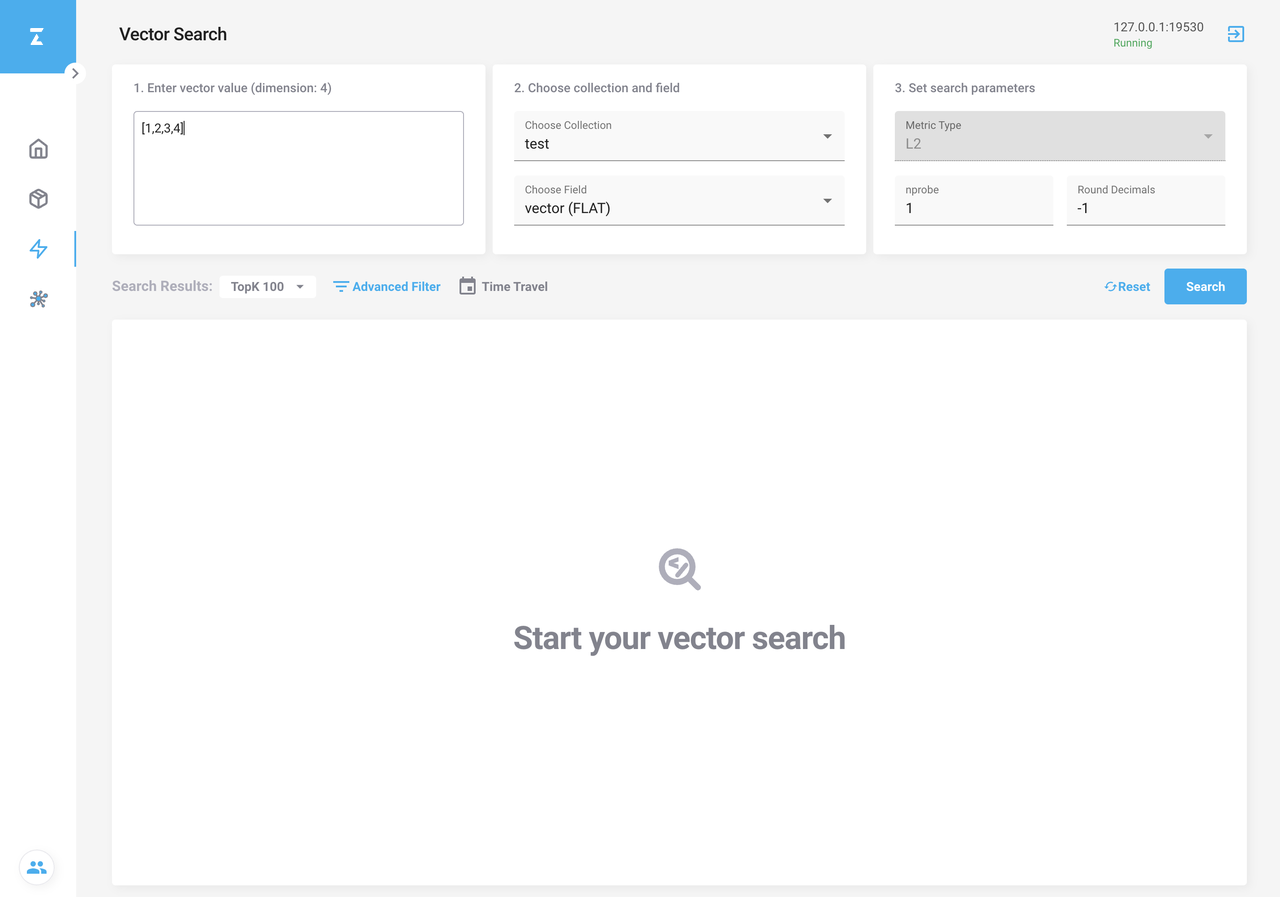Screen dimensions: 1280x897
Task: Click the Zilliz logo in the sidebar
Action: click(37, 37)
